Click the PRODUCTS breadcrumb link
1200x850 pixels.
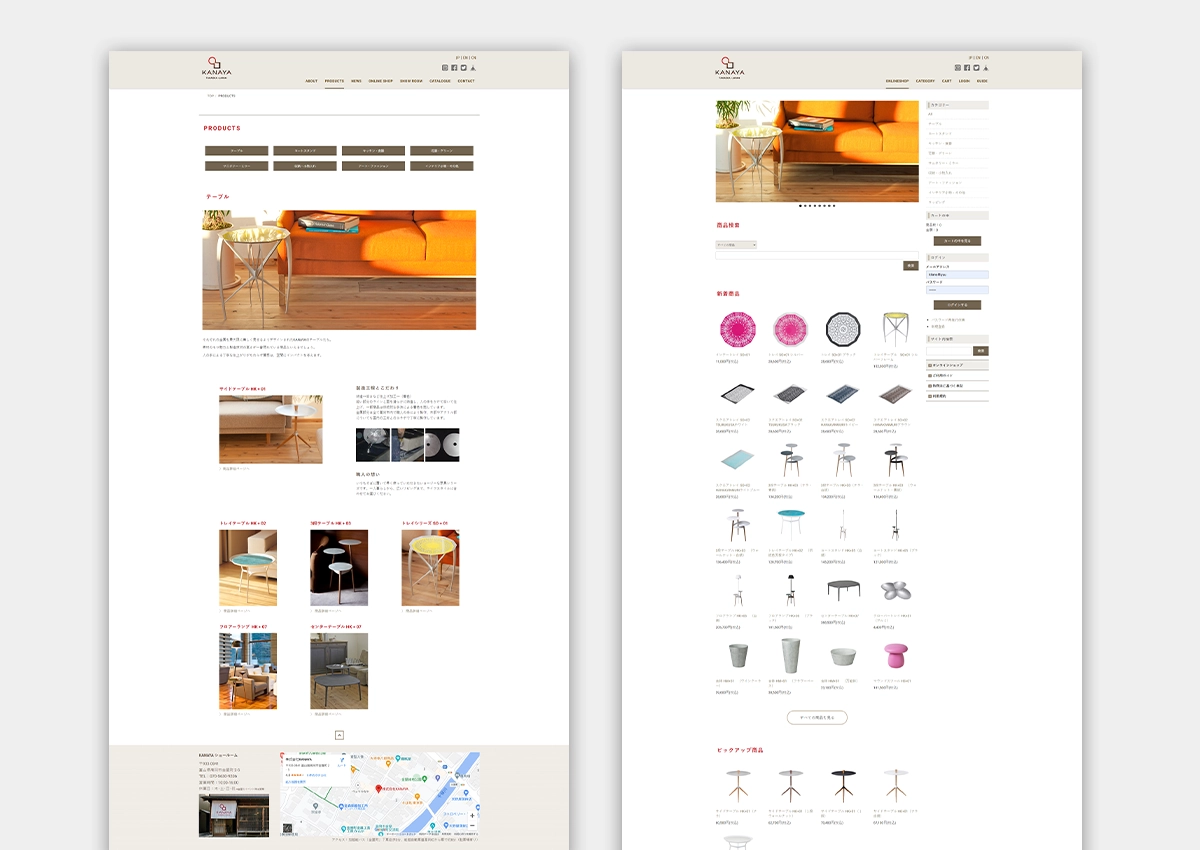(x=227, y=96)
